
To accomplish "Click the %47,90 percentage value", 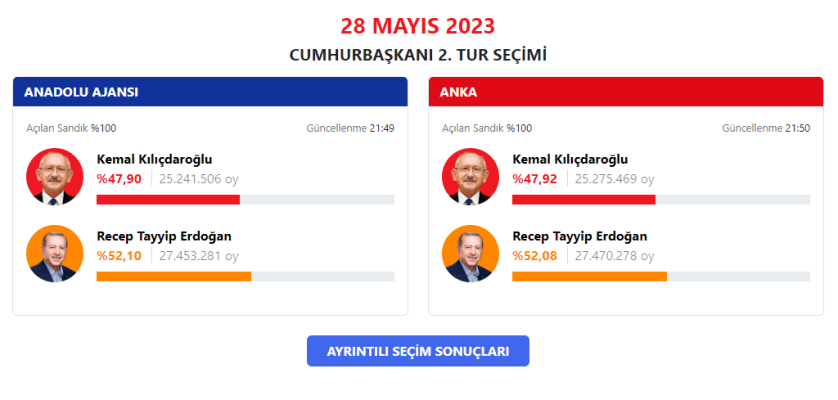I will pyautogui.click(x=119, y=179).
